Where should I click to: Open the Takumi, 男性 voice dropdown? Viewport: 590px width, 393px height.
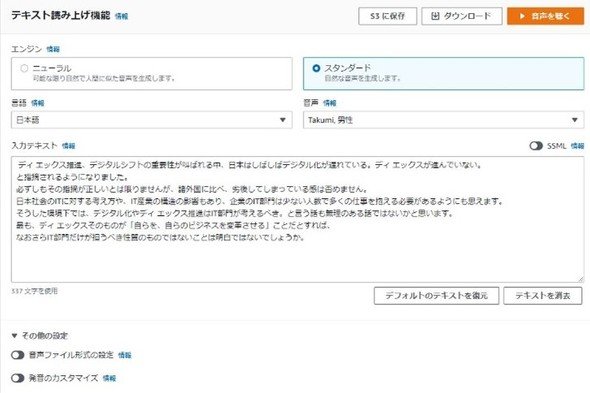pyautogui.click(x=444, y=120)
